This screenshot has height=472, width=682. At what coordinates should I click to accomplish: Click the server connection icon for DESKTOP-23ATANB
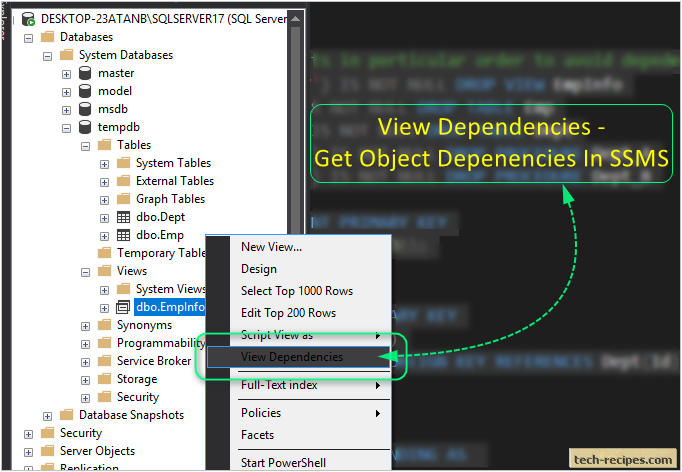coord(29,19)
